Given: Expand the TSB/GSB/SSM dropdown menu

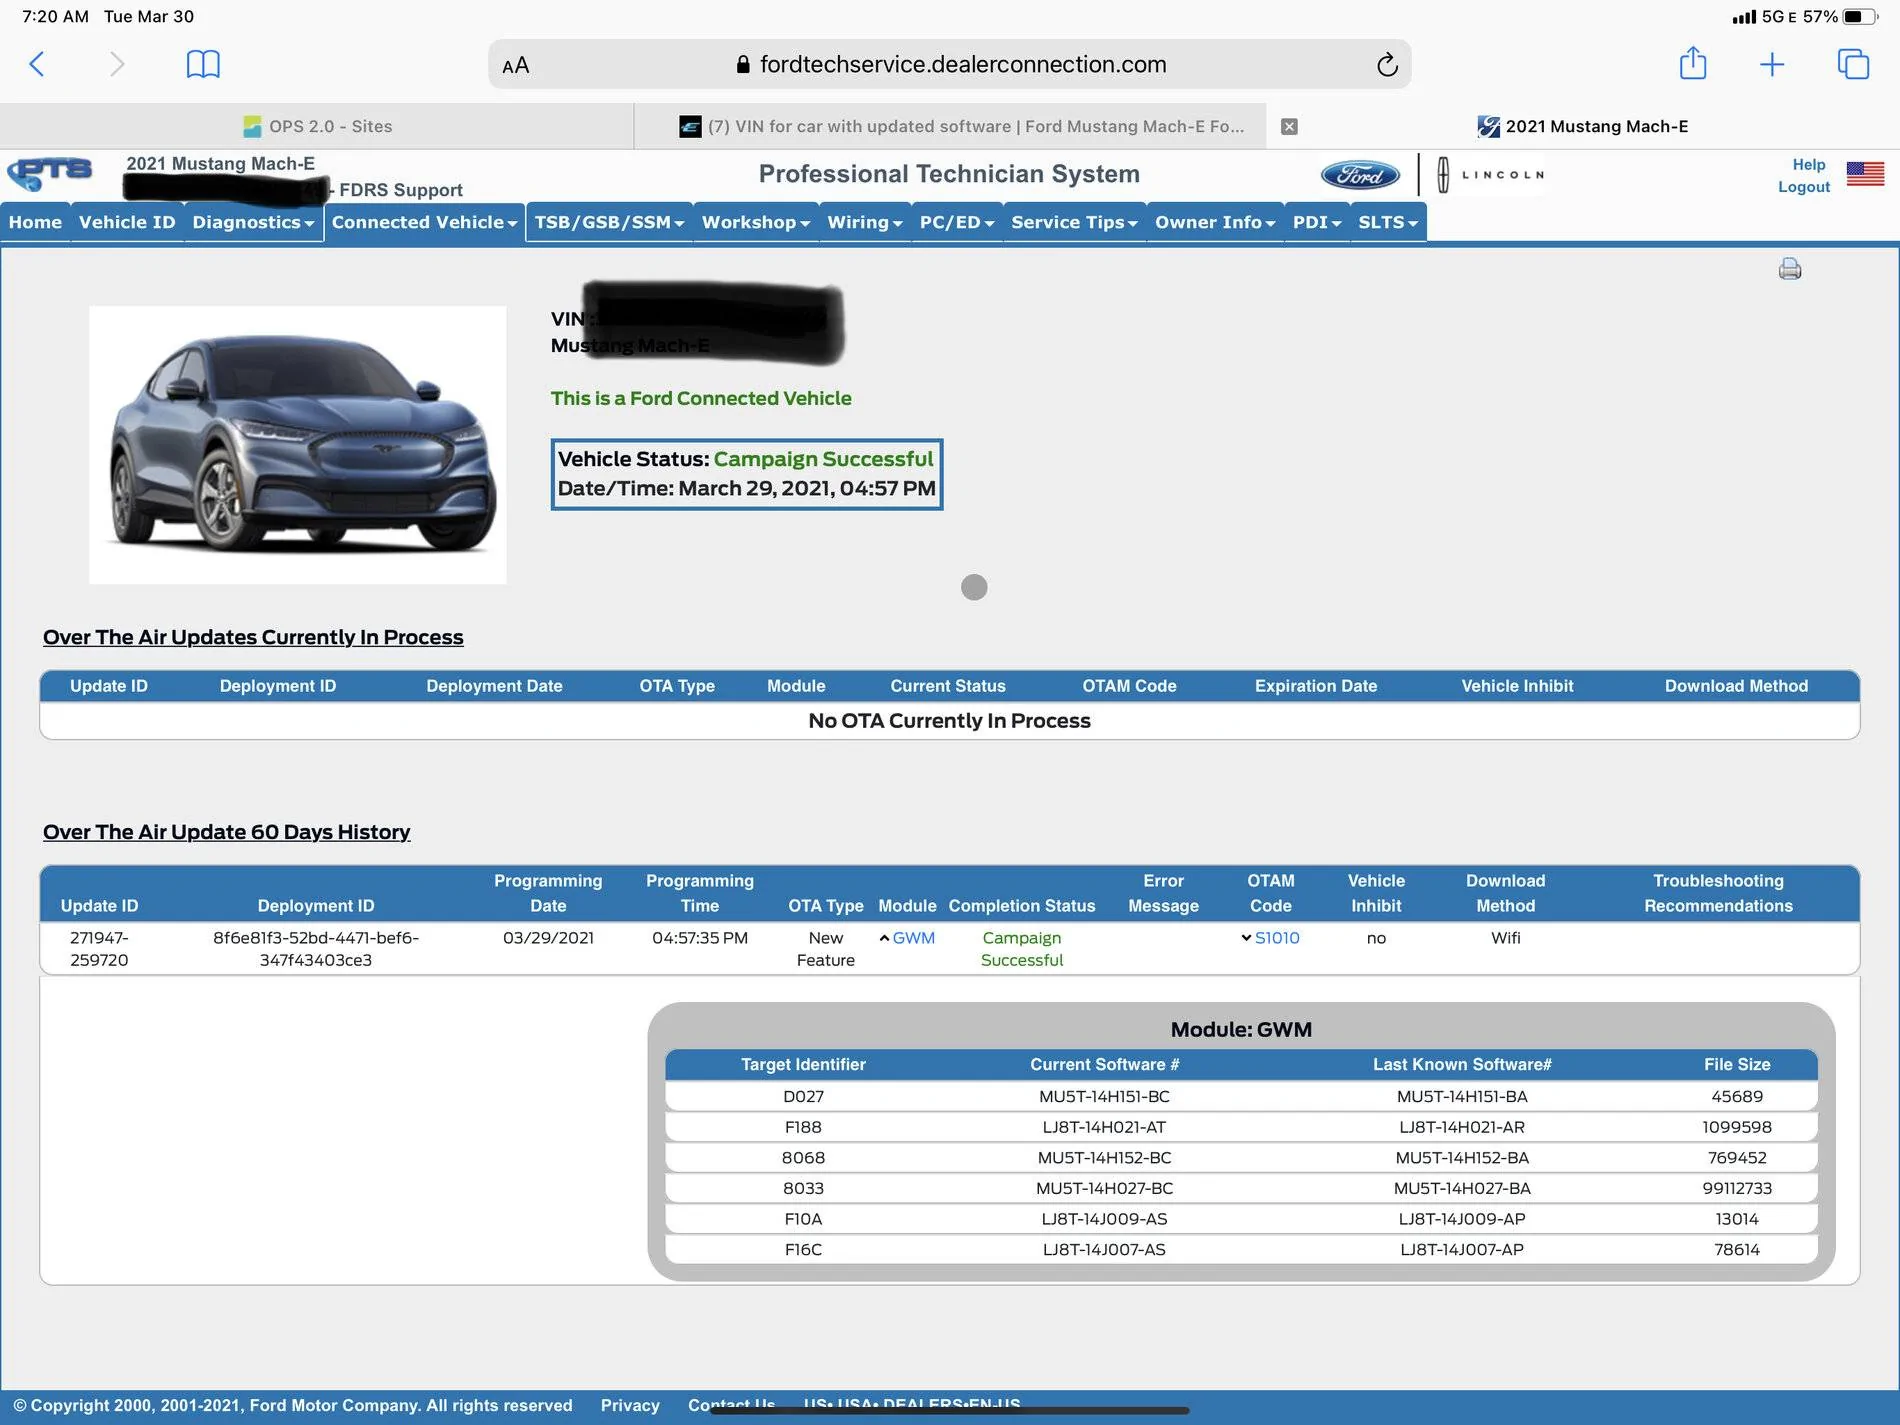Looking at the screenshot, I should pyautogui.click(x=609, y=222).
